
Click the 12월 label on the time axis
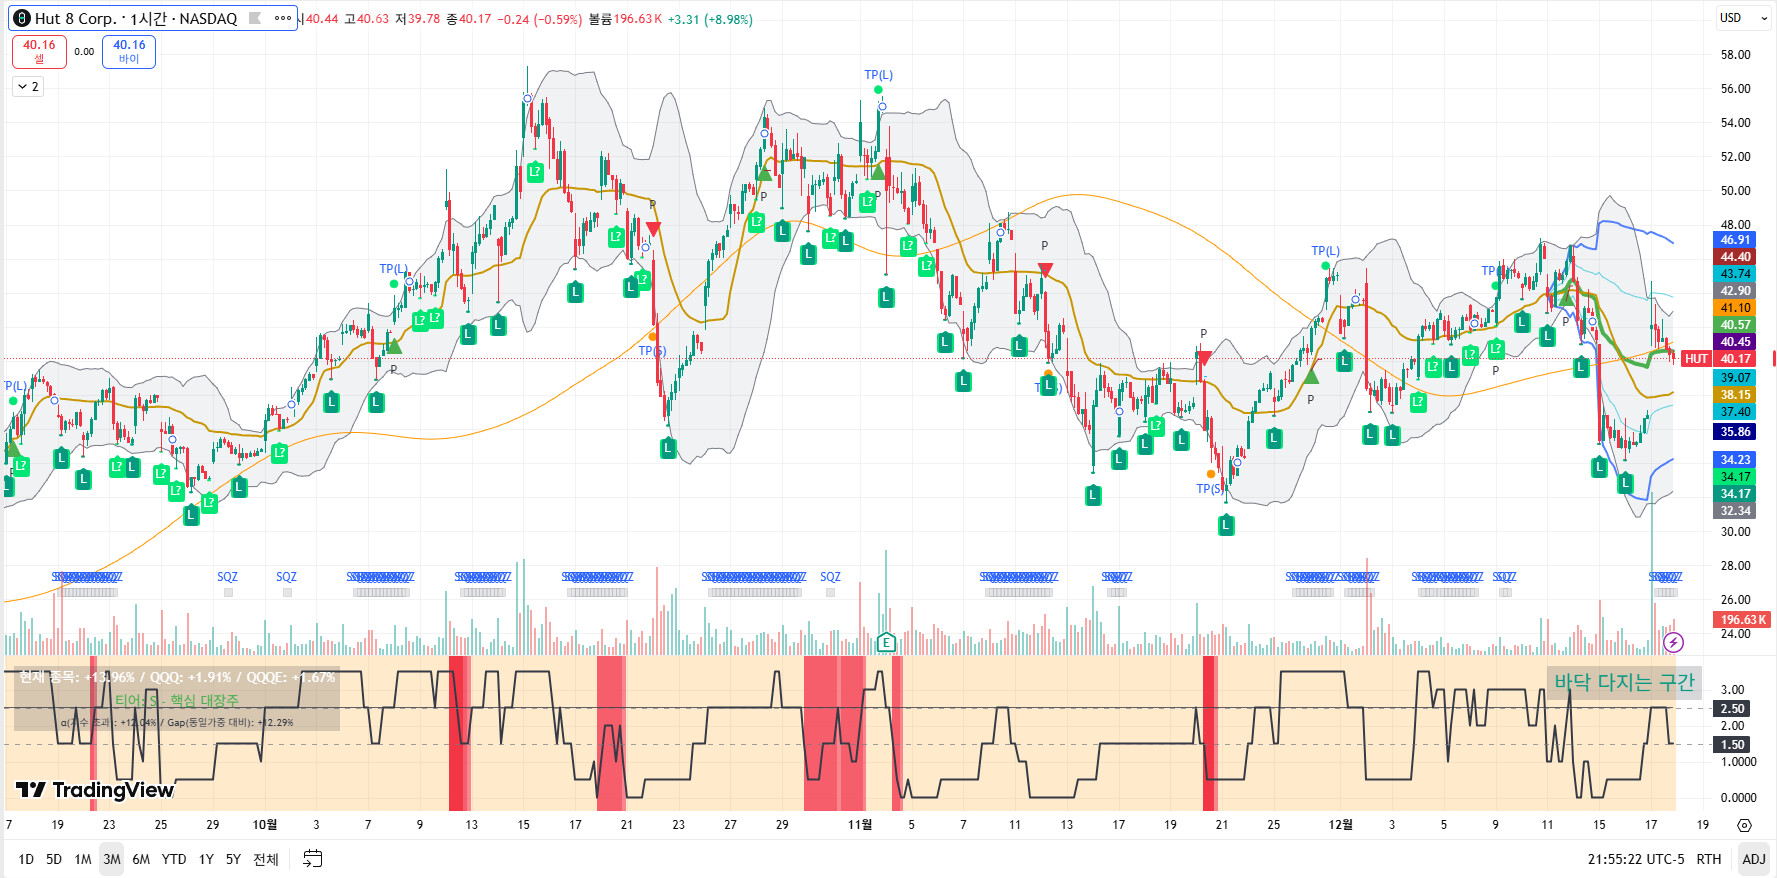click(1341, 825)
